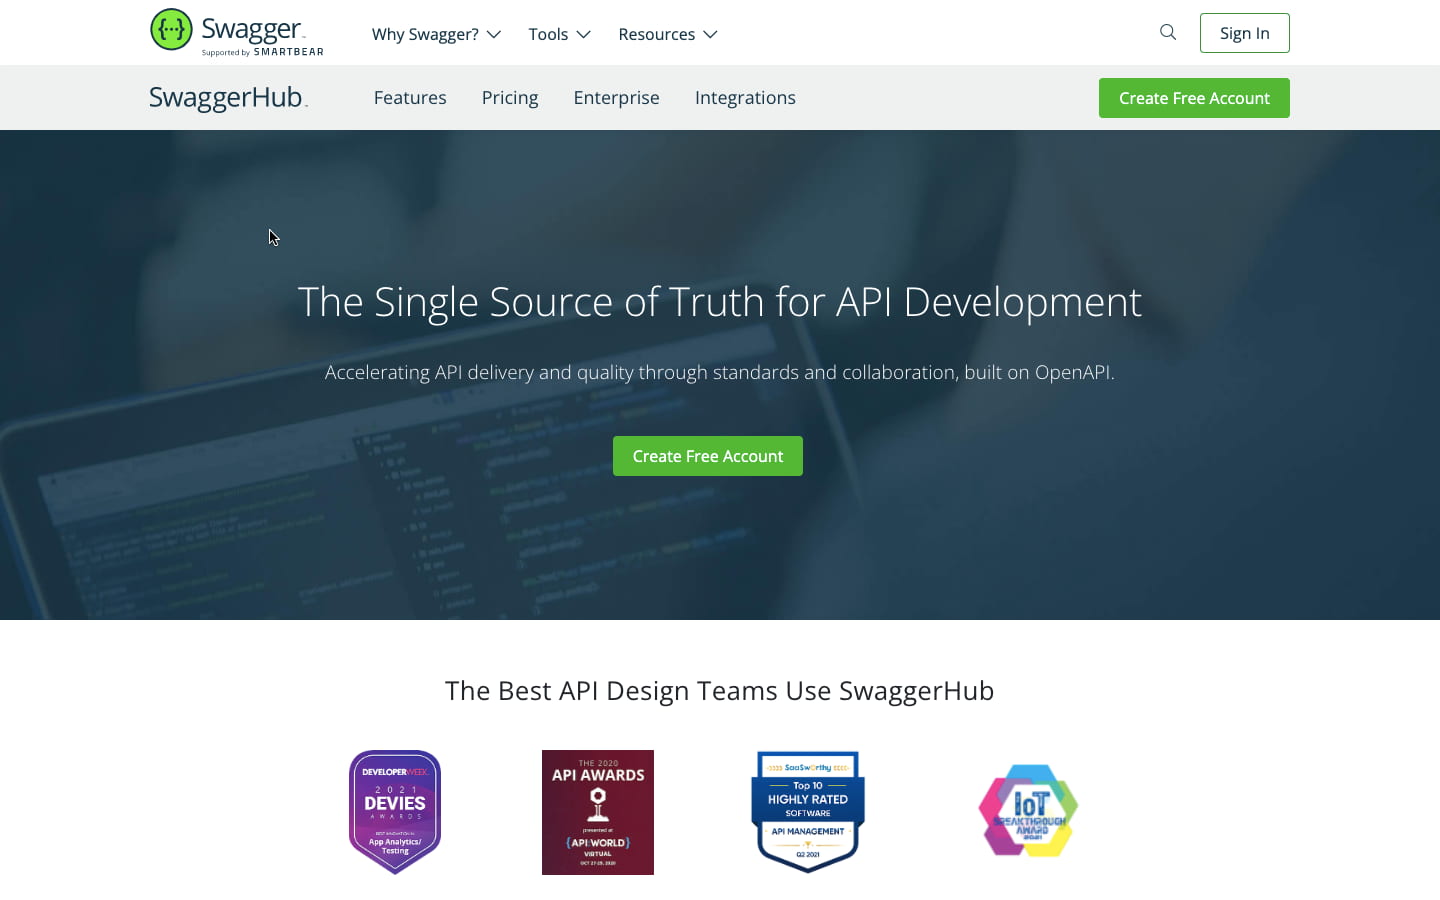Click the "Best API Design Teams" heading
Image resolution: width=1440 pixels, height=900 pixels.
pos(720,690)
